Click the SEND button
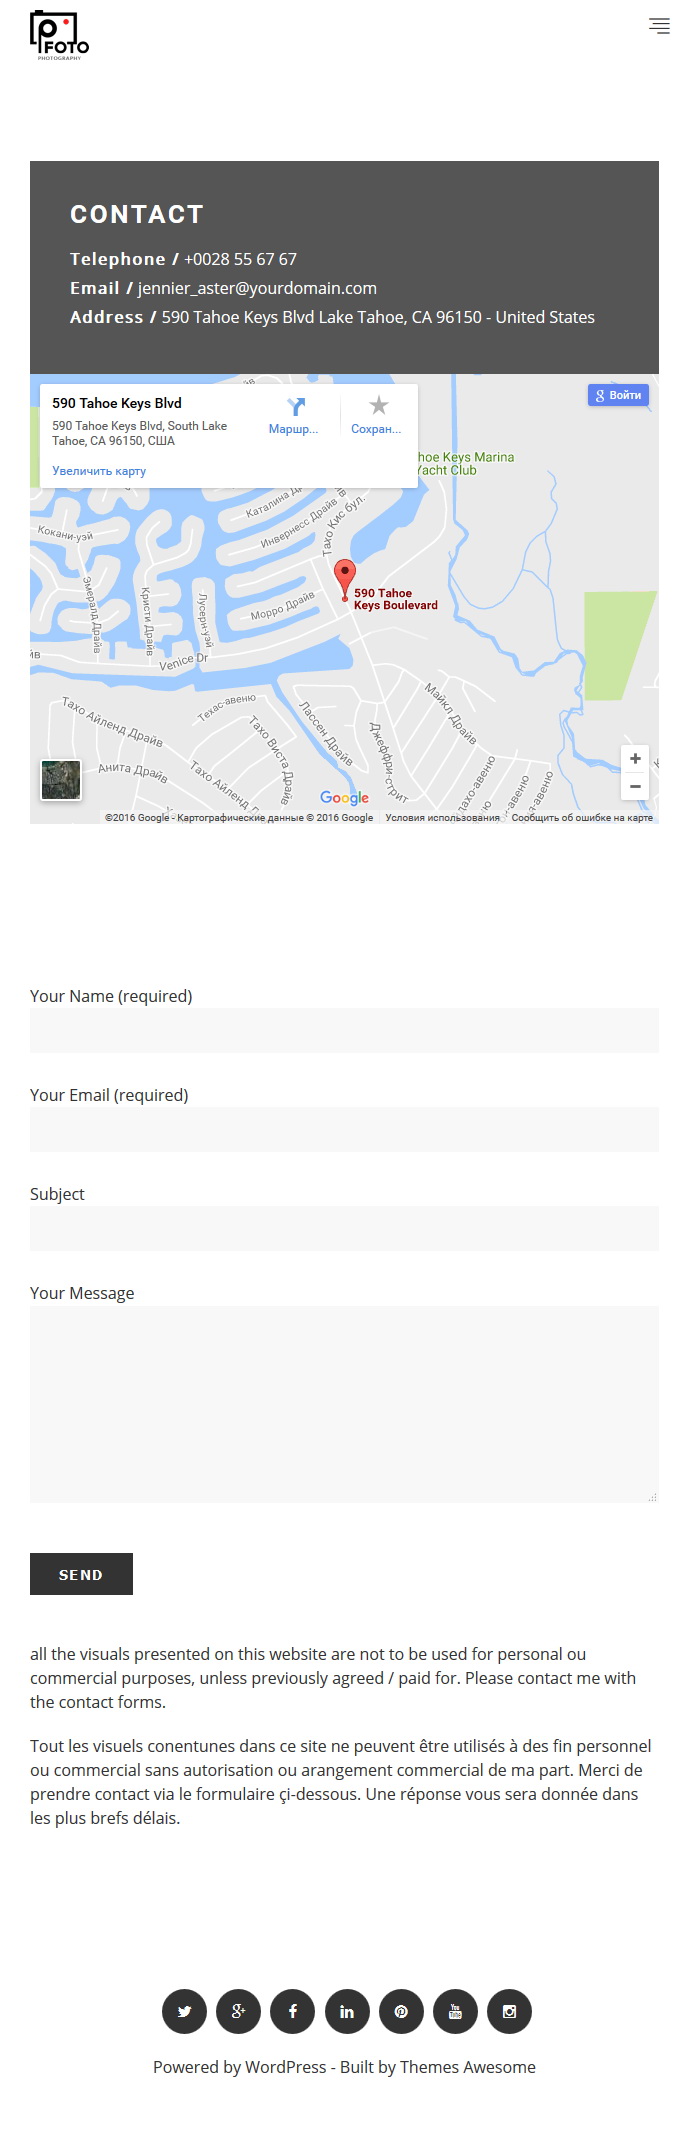The width and height of the screenshot is (689, 2138). [81, 1574]
